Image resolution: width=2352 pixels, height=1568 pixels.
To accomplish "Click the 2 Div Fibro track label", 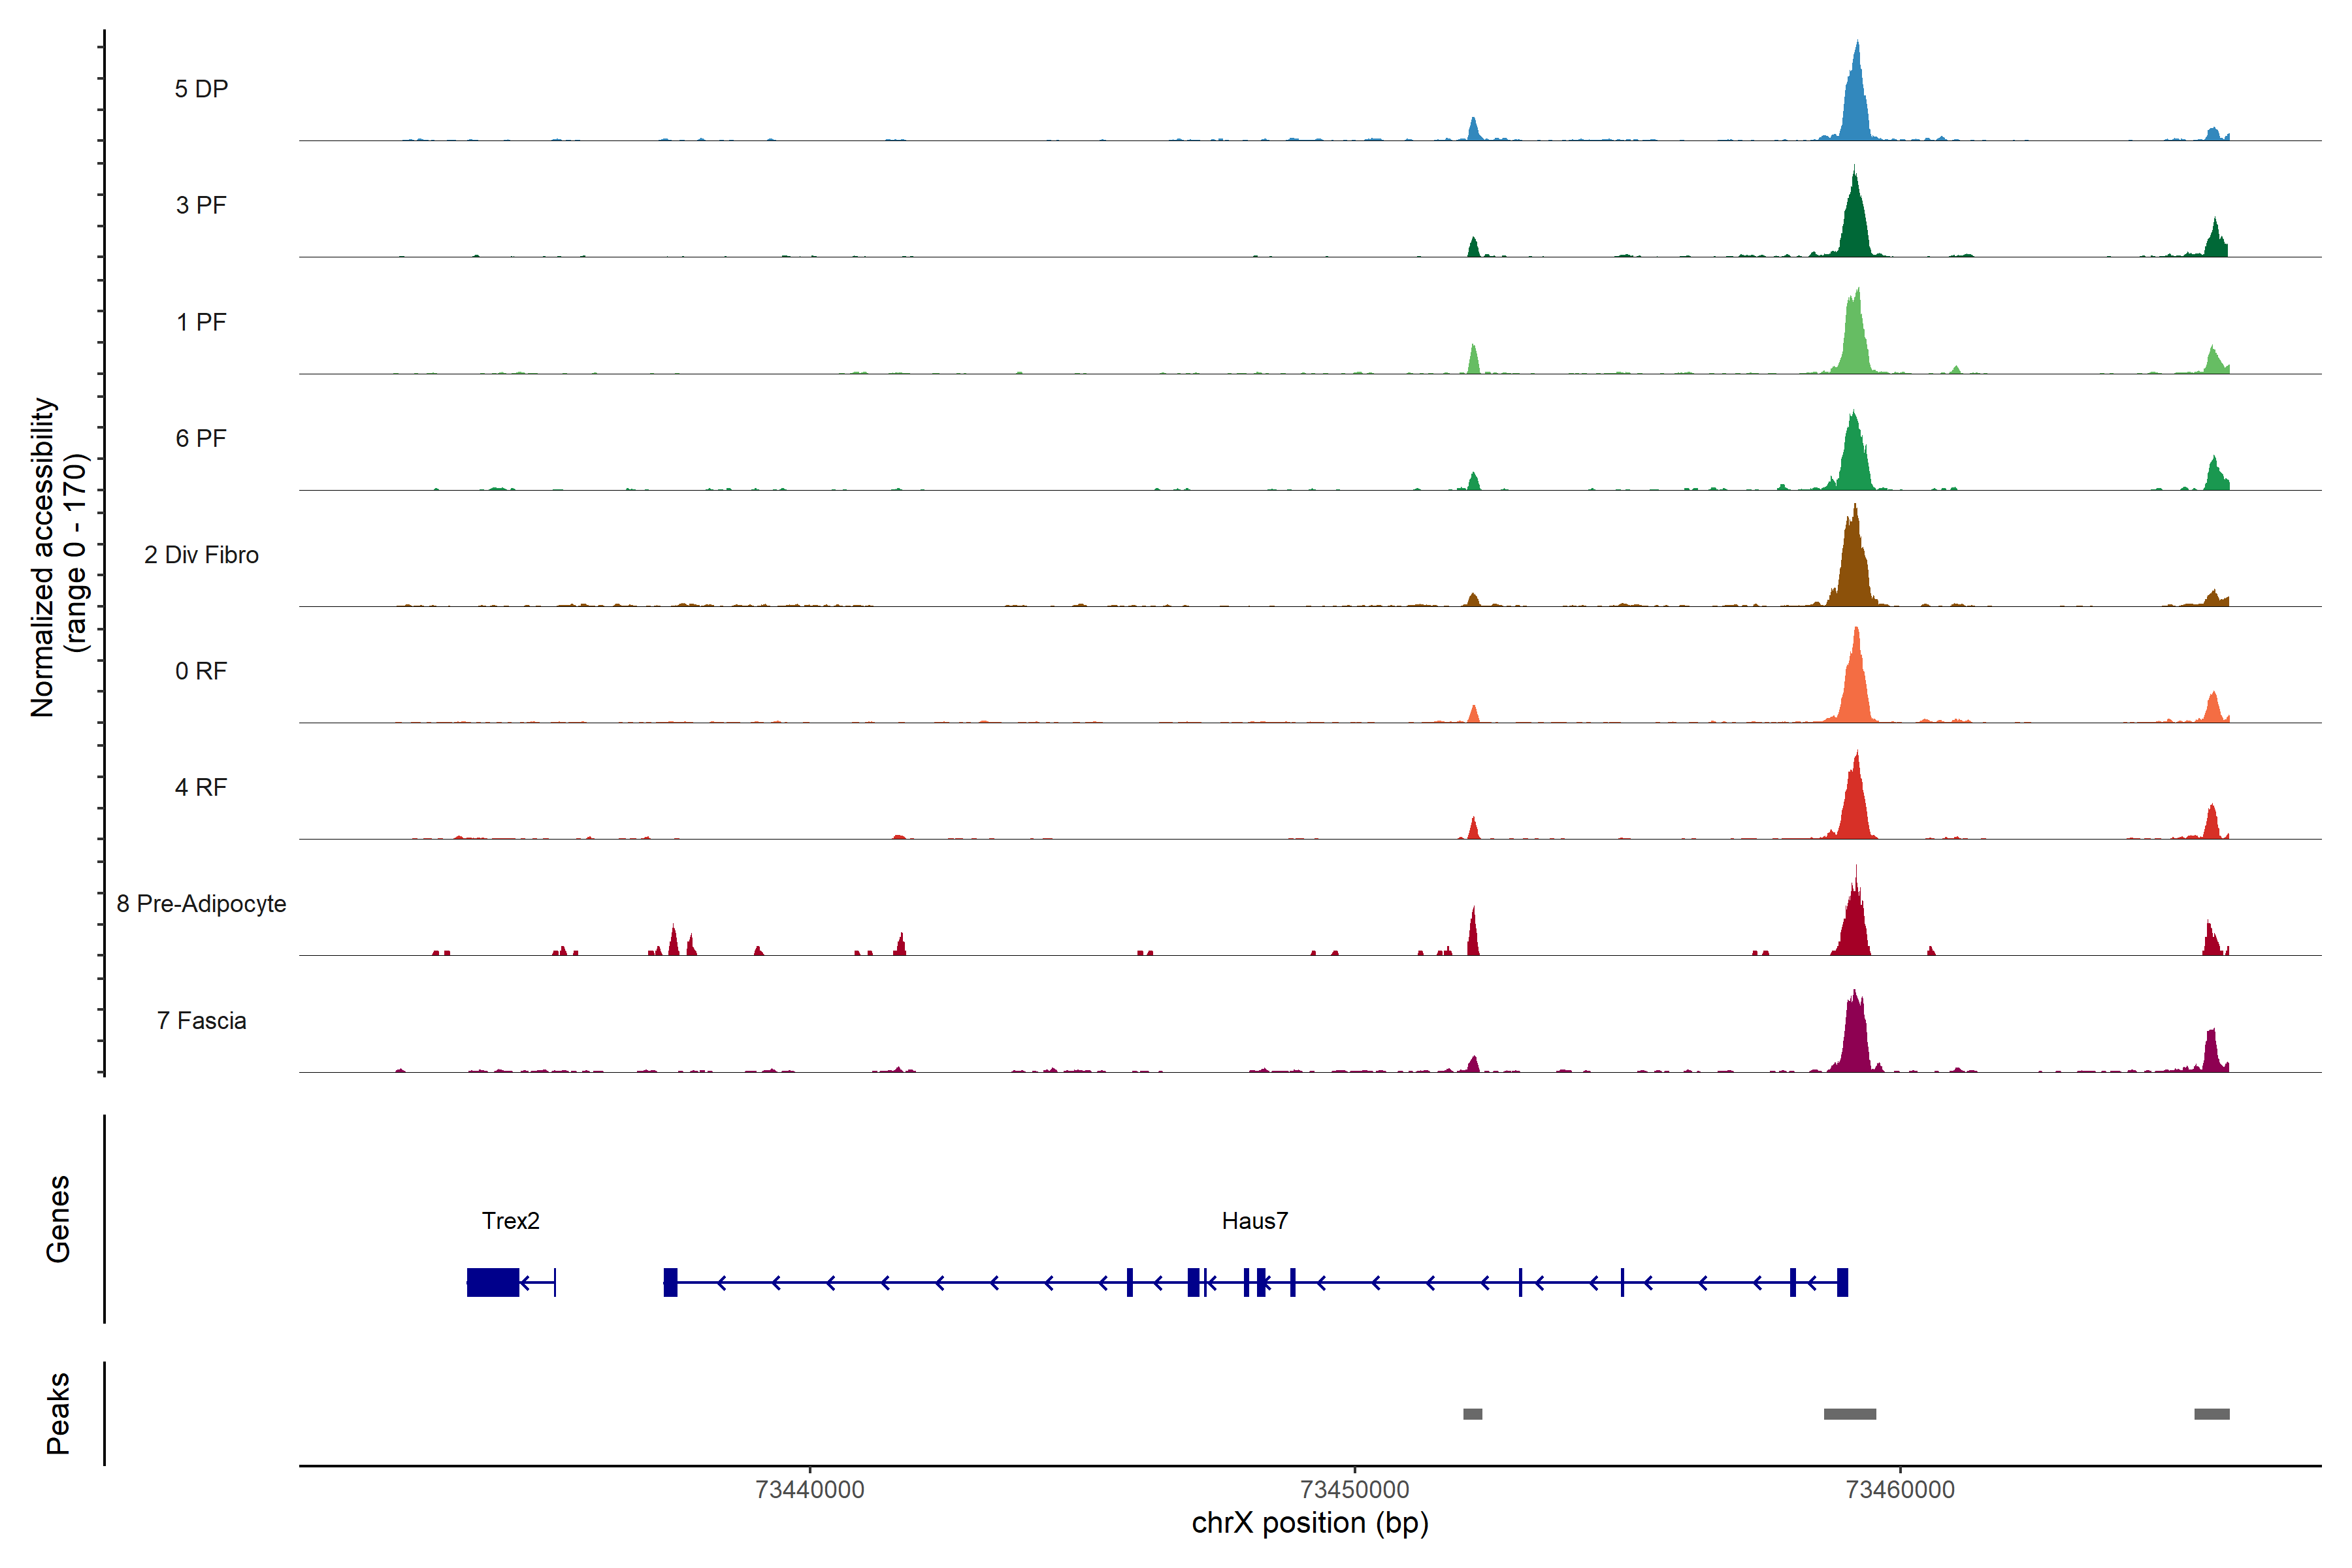I will coord(201,555).
